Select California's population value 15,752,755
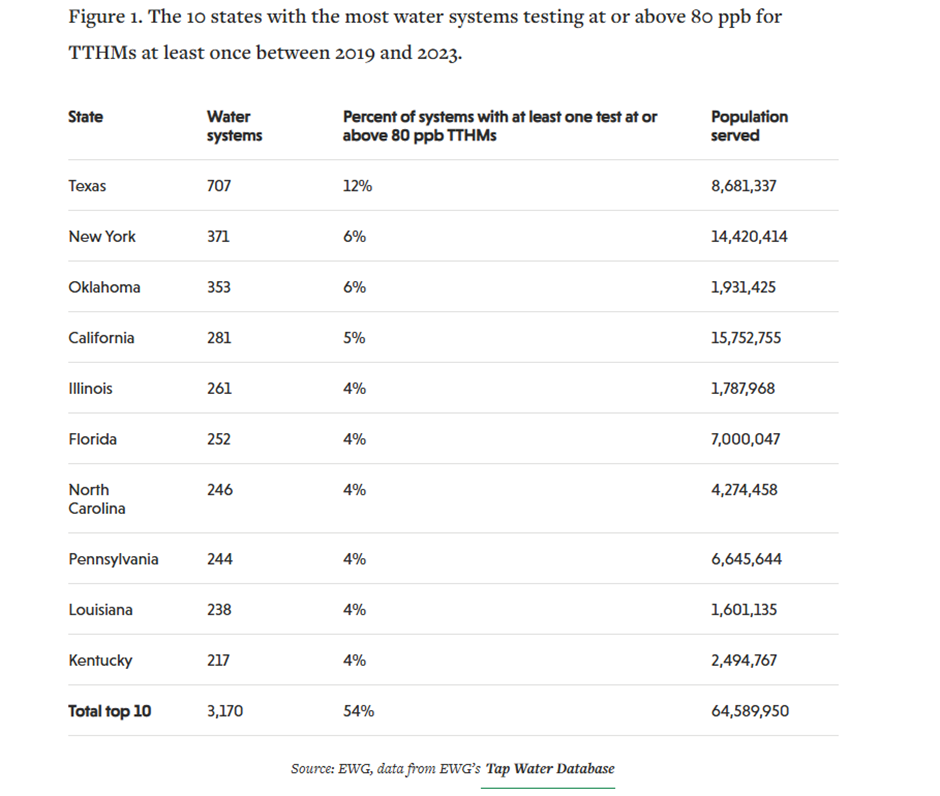The image size is (940, 796). tap(746, 338)
